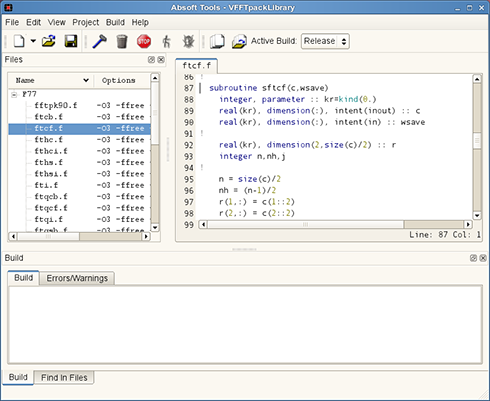
Task: Click the Name column header
Action: tap(51, 81)
